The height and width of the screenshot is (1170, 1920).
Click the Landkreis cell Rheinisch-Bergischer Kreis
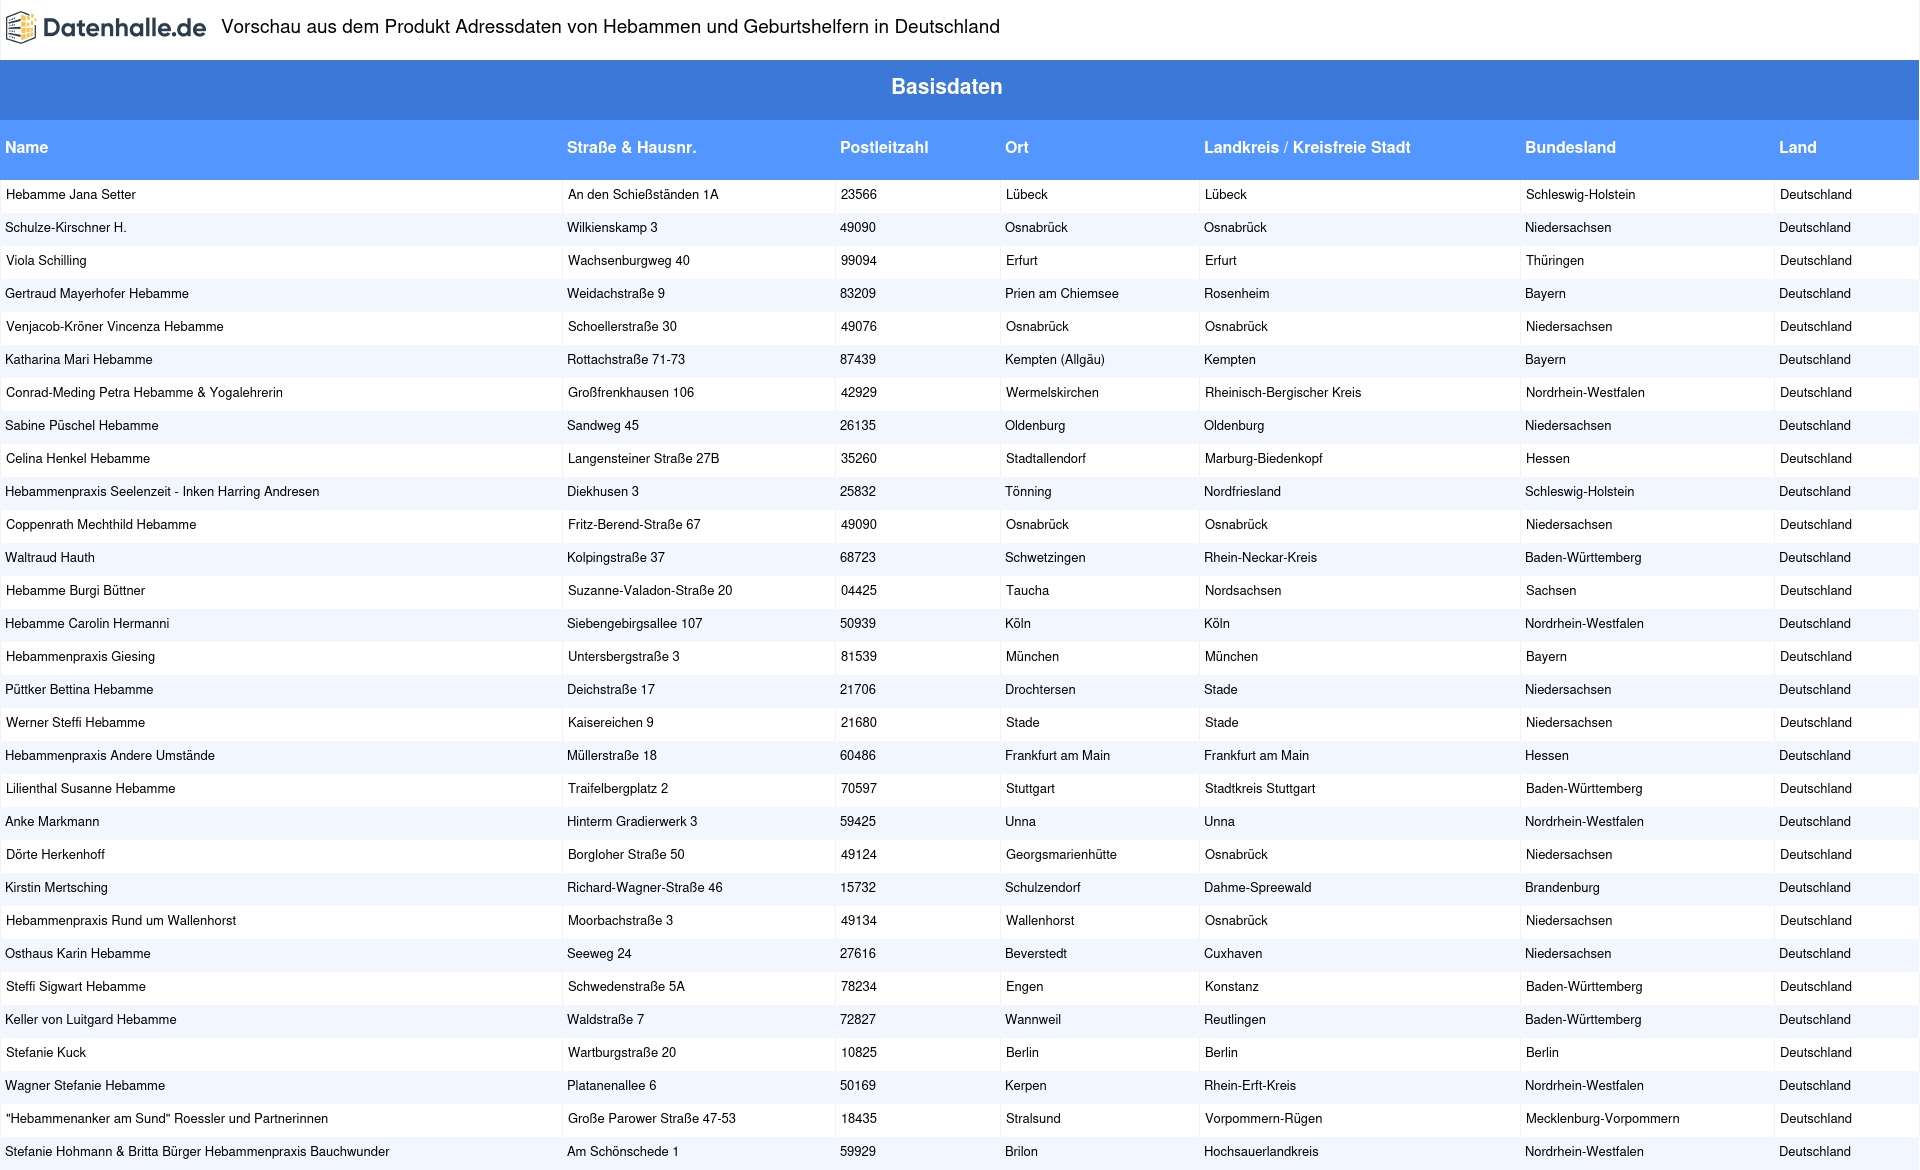click(x=1283, y=393)
